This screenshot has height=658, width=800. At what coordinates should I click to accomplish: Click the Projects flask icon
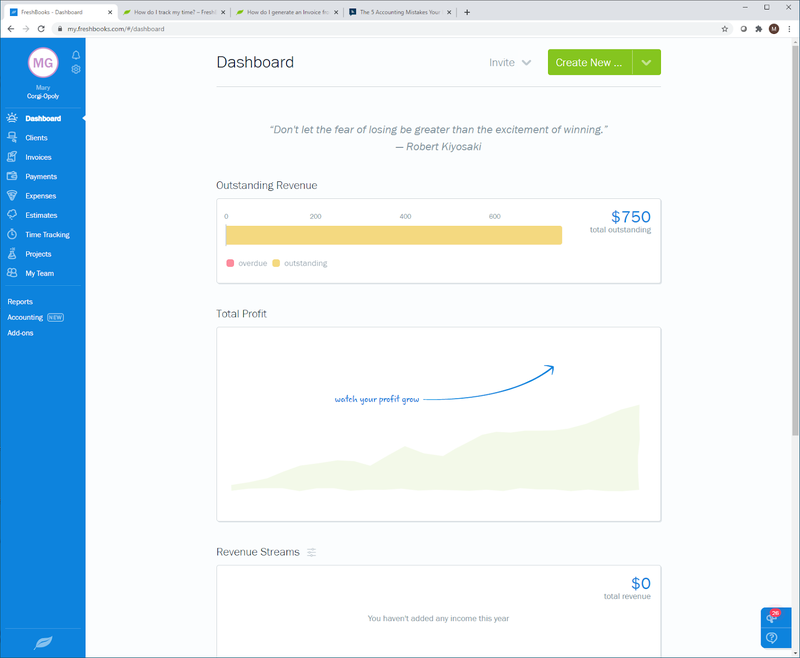click(12, 254)
